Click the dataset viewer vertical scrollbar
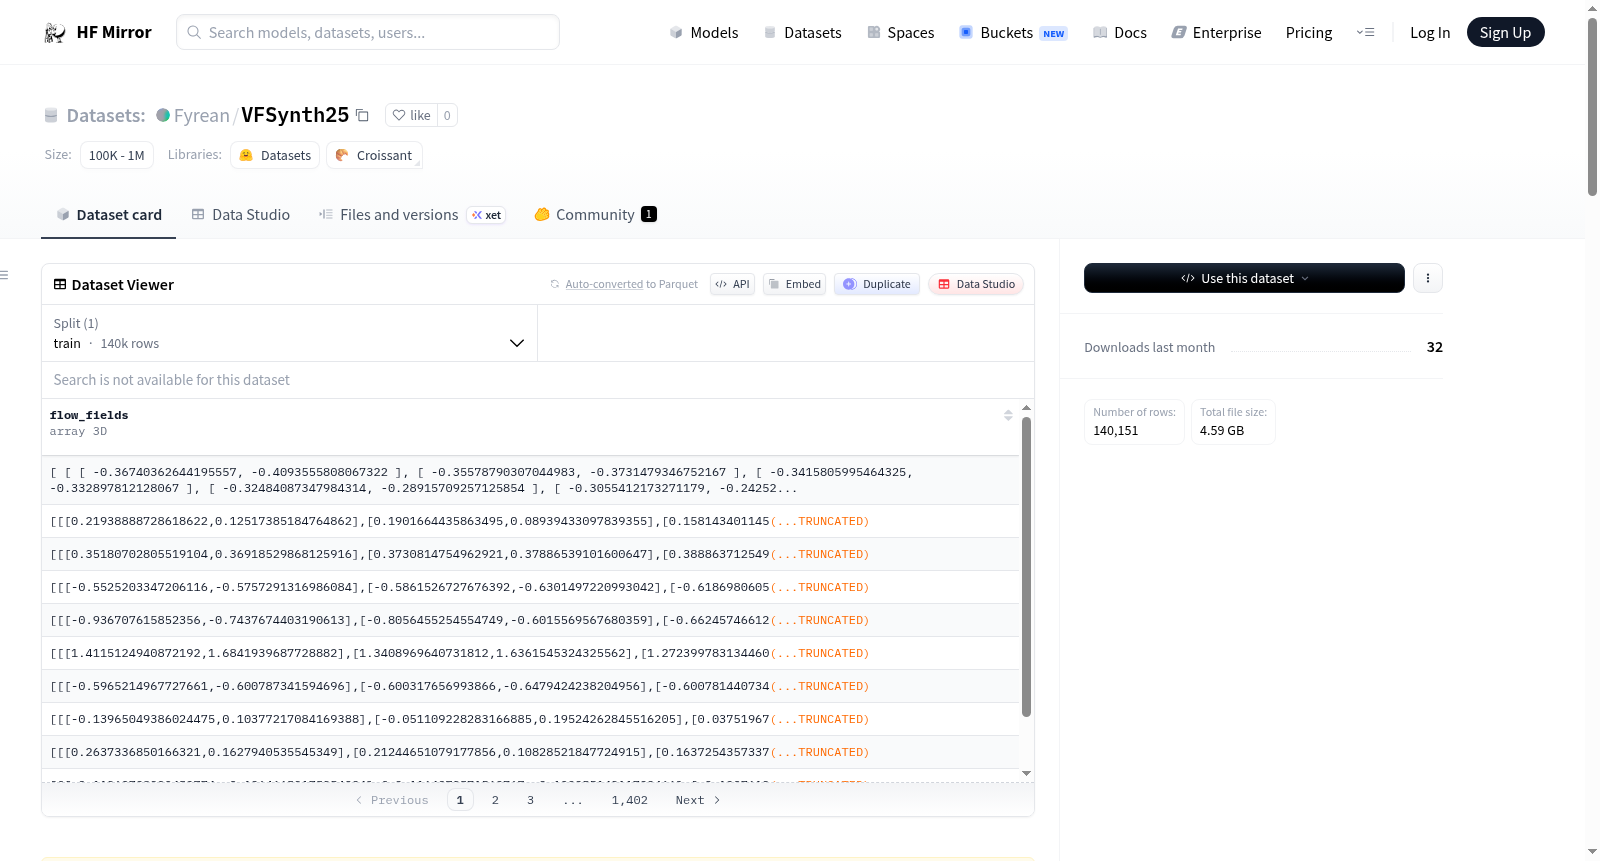Viewport: 1600px width, 861px height. point(1026,567)
